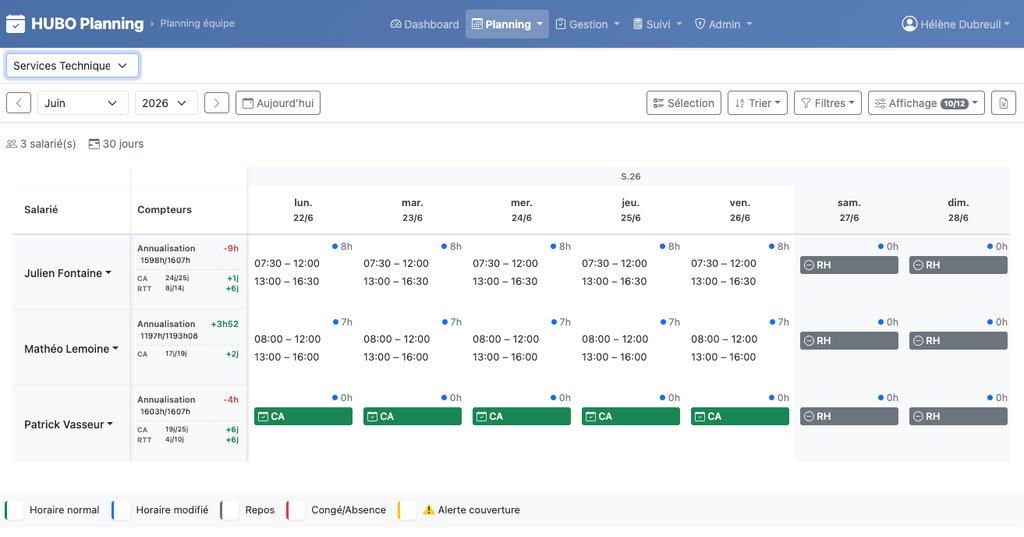The width and height of the screenshot is (1024, 537).
Task: Open the Gestion menu
Action: (587, 24)
